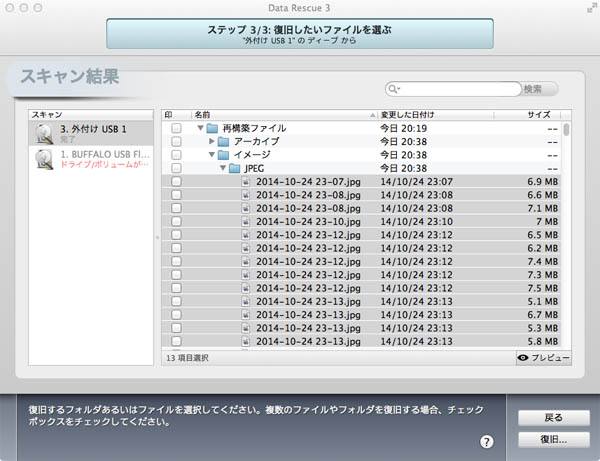Click the magnifier icon in the search box
Viewport: 600px width, 461px height.
(x=398, y=89)
